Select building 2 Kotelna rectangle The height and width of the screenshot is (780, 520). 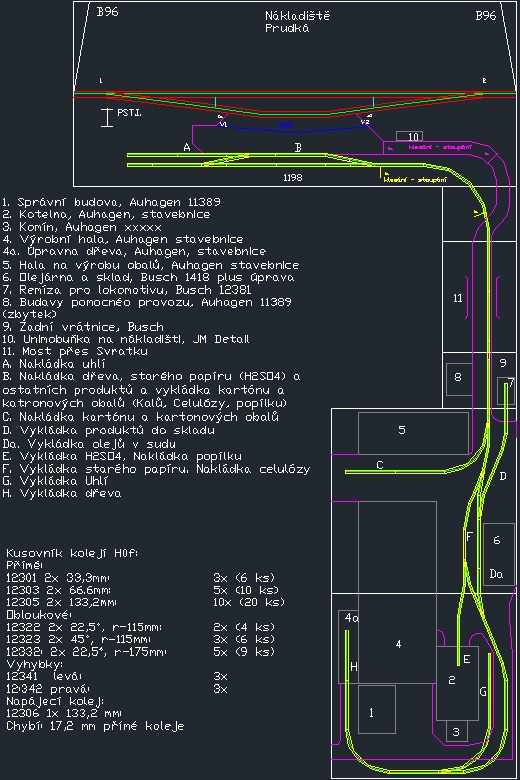point(457,683)
